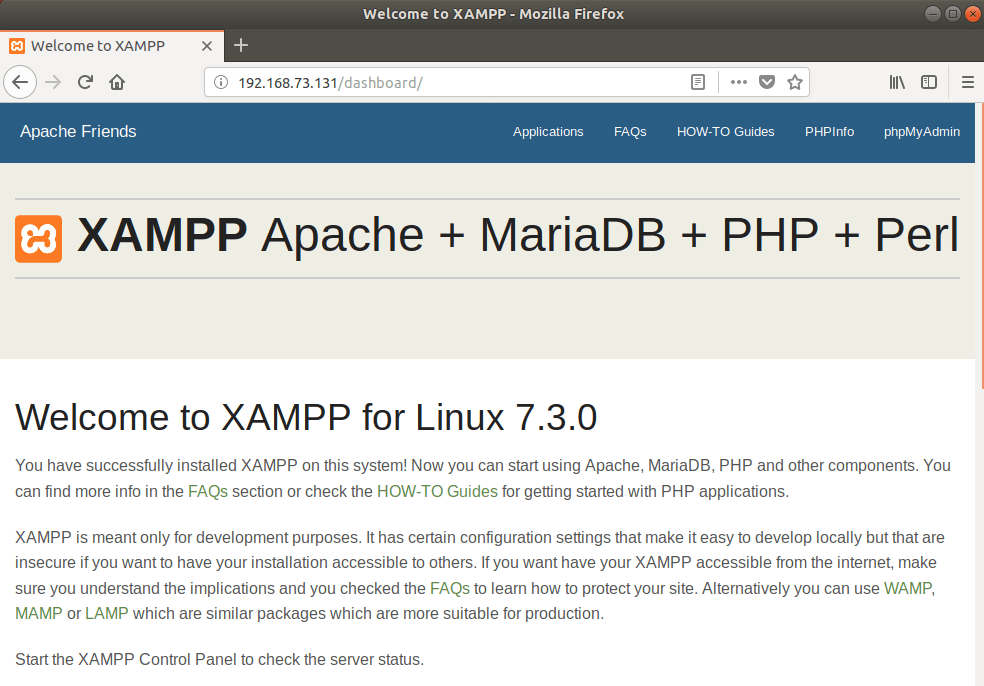The image size is (984, 686).
Task: Save page to Pocket
Action: [x=767, y=82]
